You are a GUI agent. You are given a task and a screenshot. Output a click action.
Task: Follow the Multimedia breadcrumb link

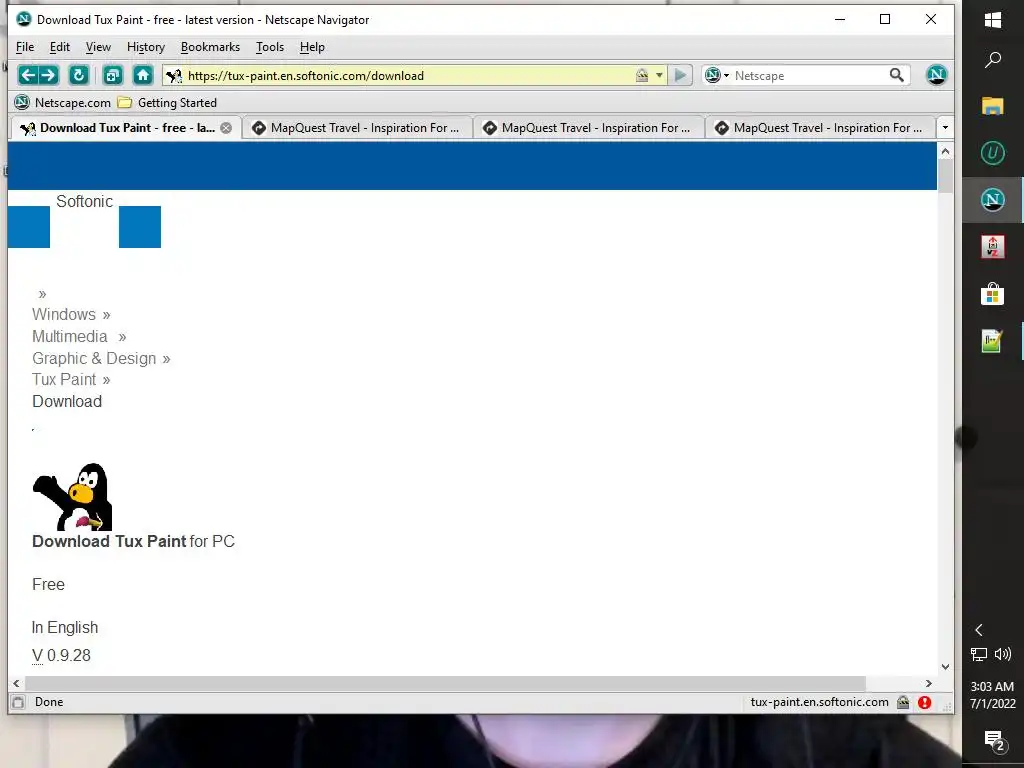tap(70, 336)
